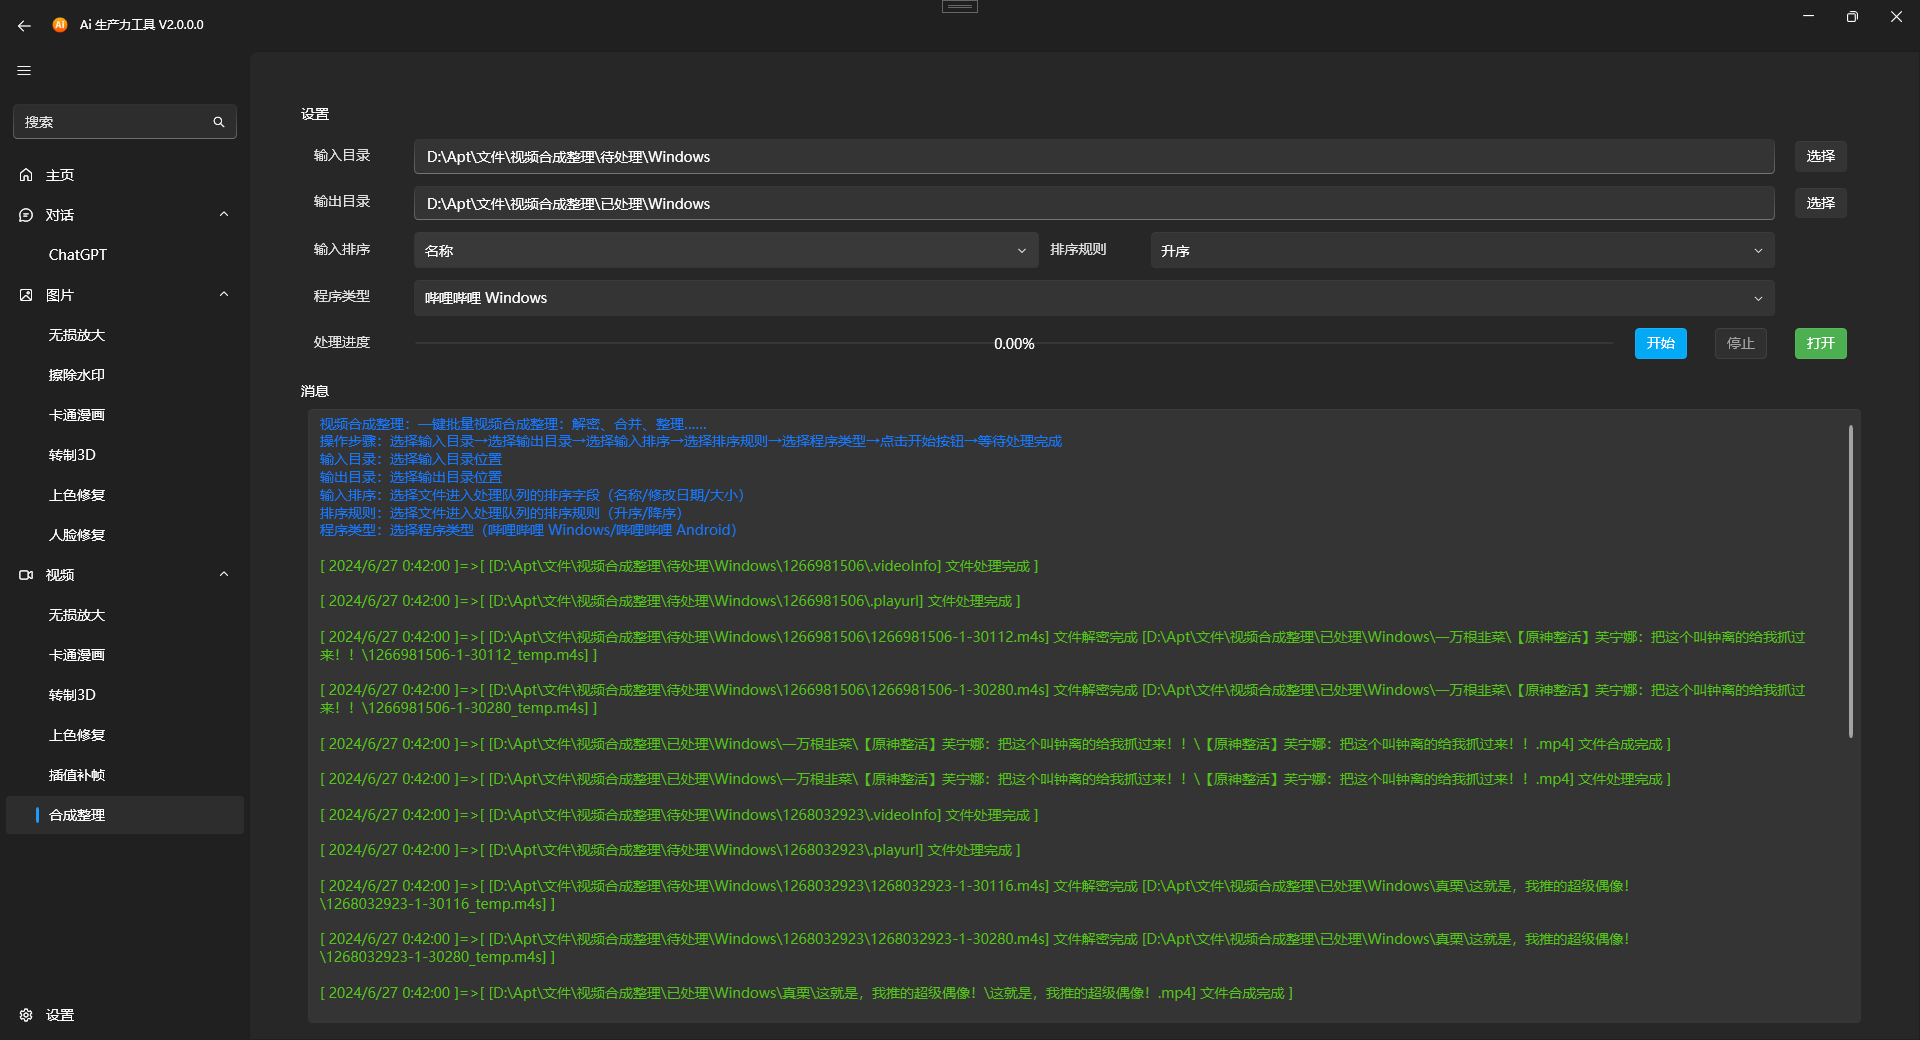Click the log entry for 1268032923-1-30116.m4s
Image resolution: width=1920 pixels, height=1040 pixels.
pyautogui.click(x=975, y=895)
